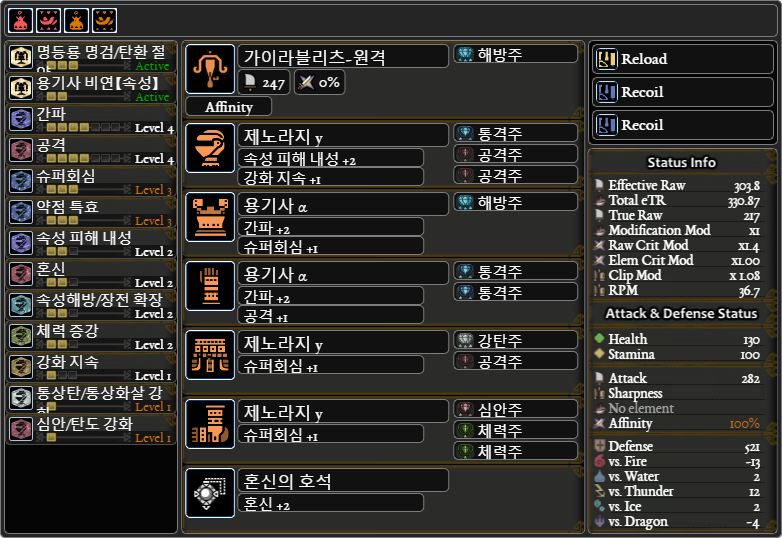This screenshot has height=538, width=782.
Task: Click the bowgun weapon icon
Action: (210, 69)
